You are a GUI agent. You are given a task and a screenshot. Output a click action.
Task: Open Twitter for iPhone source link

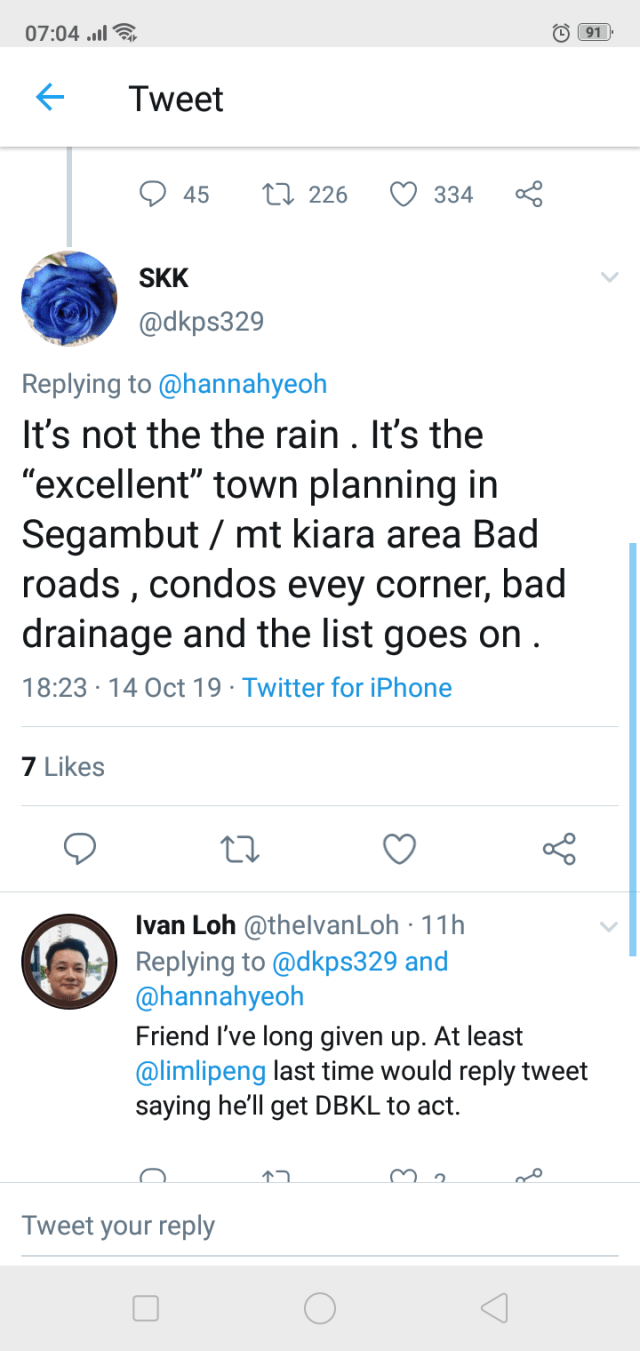(347, 688)
